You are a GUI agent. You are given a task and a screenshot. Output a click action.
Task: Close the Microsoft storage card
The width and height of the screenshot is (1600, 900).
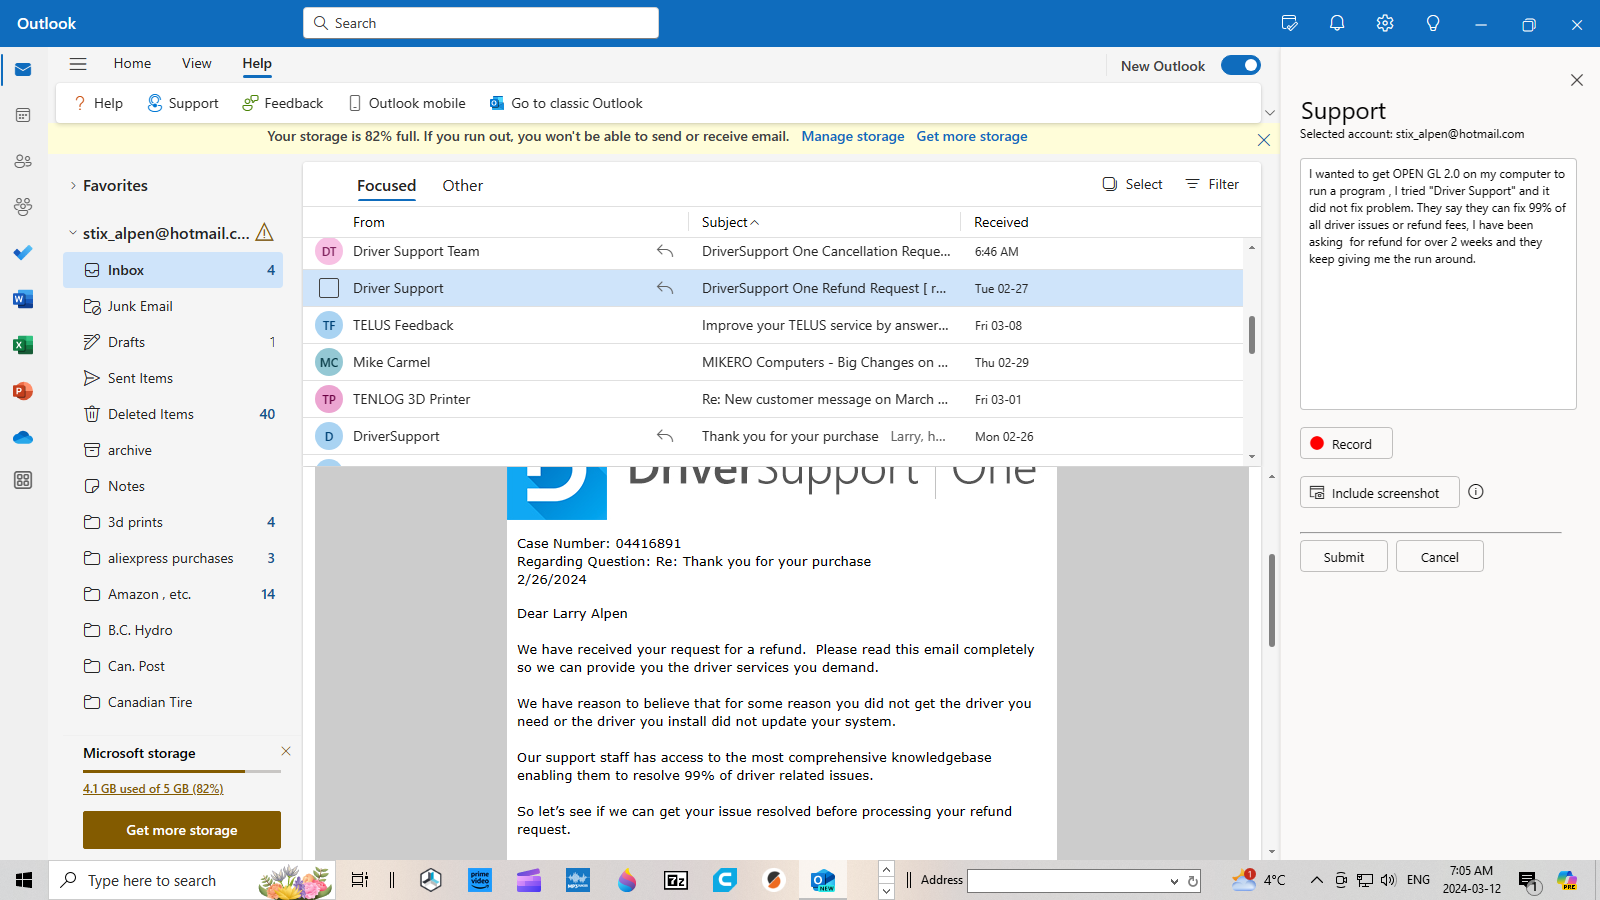[286, 751]
